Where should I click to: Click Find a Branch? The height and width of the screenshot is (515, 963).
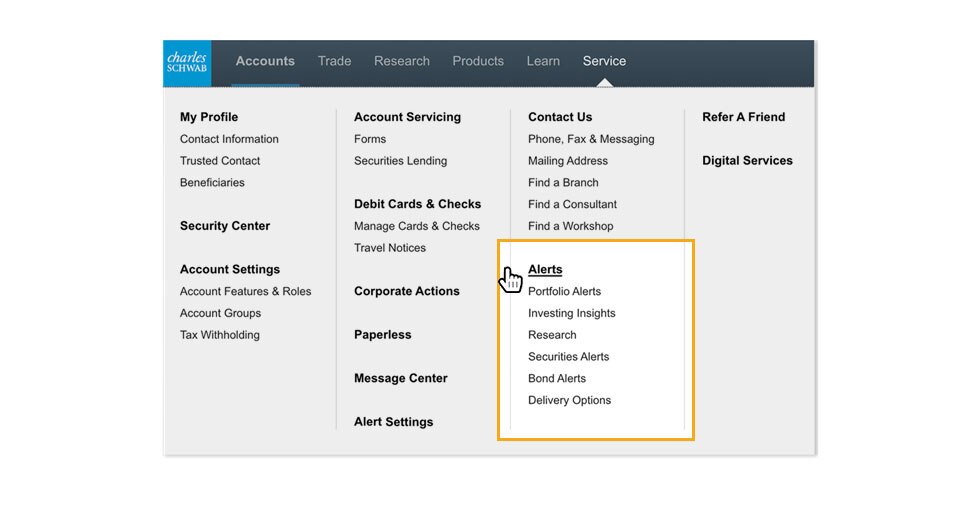tap(563, 183)
